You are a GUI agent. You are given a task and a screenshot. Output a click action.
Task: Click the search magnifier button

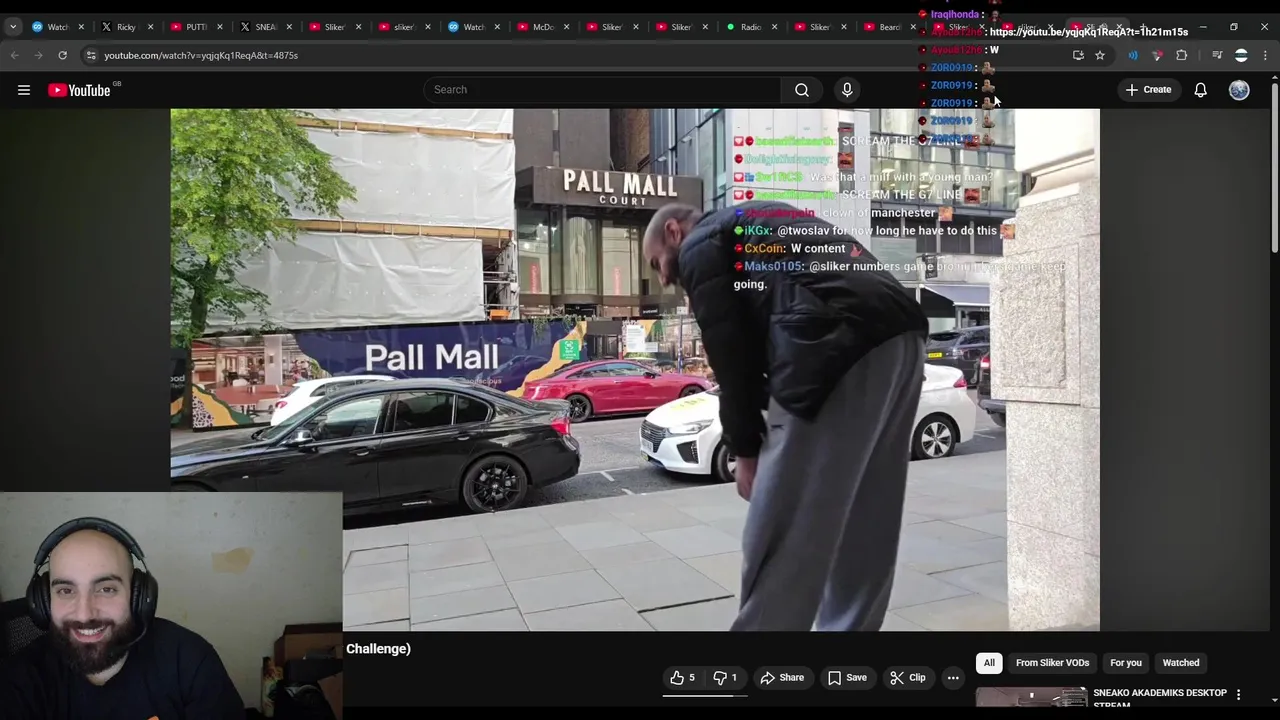tap(802, 90)
